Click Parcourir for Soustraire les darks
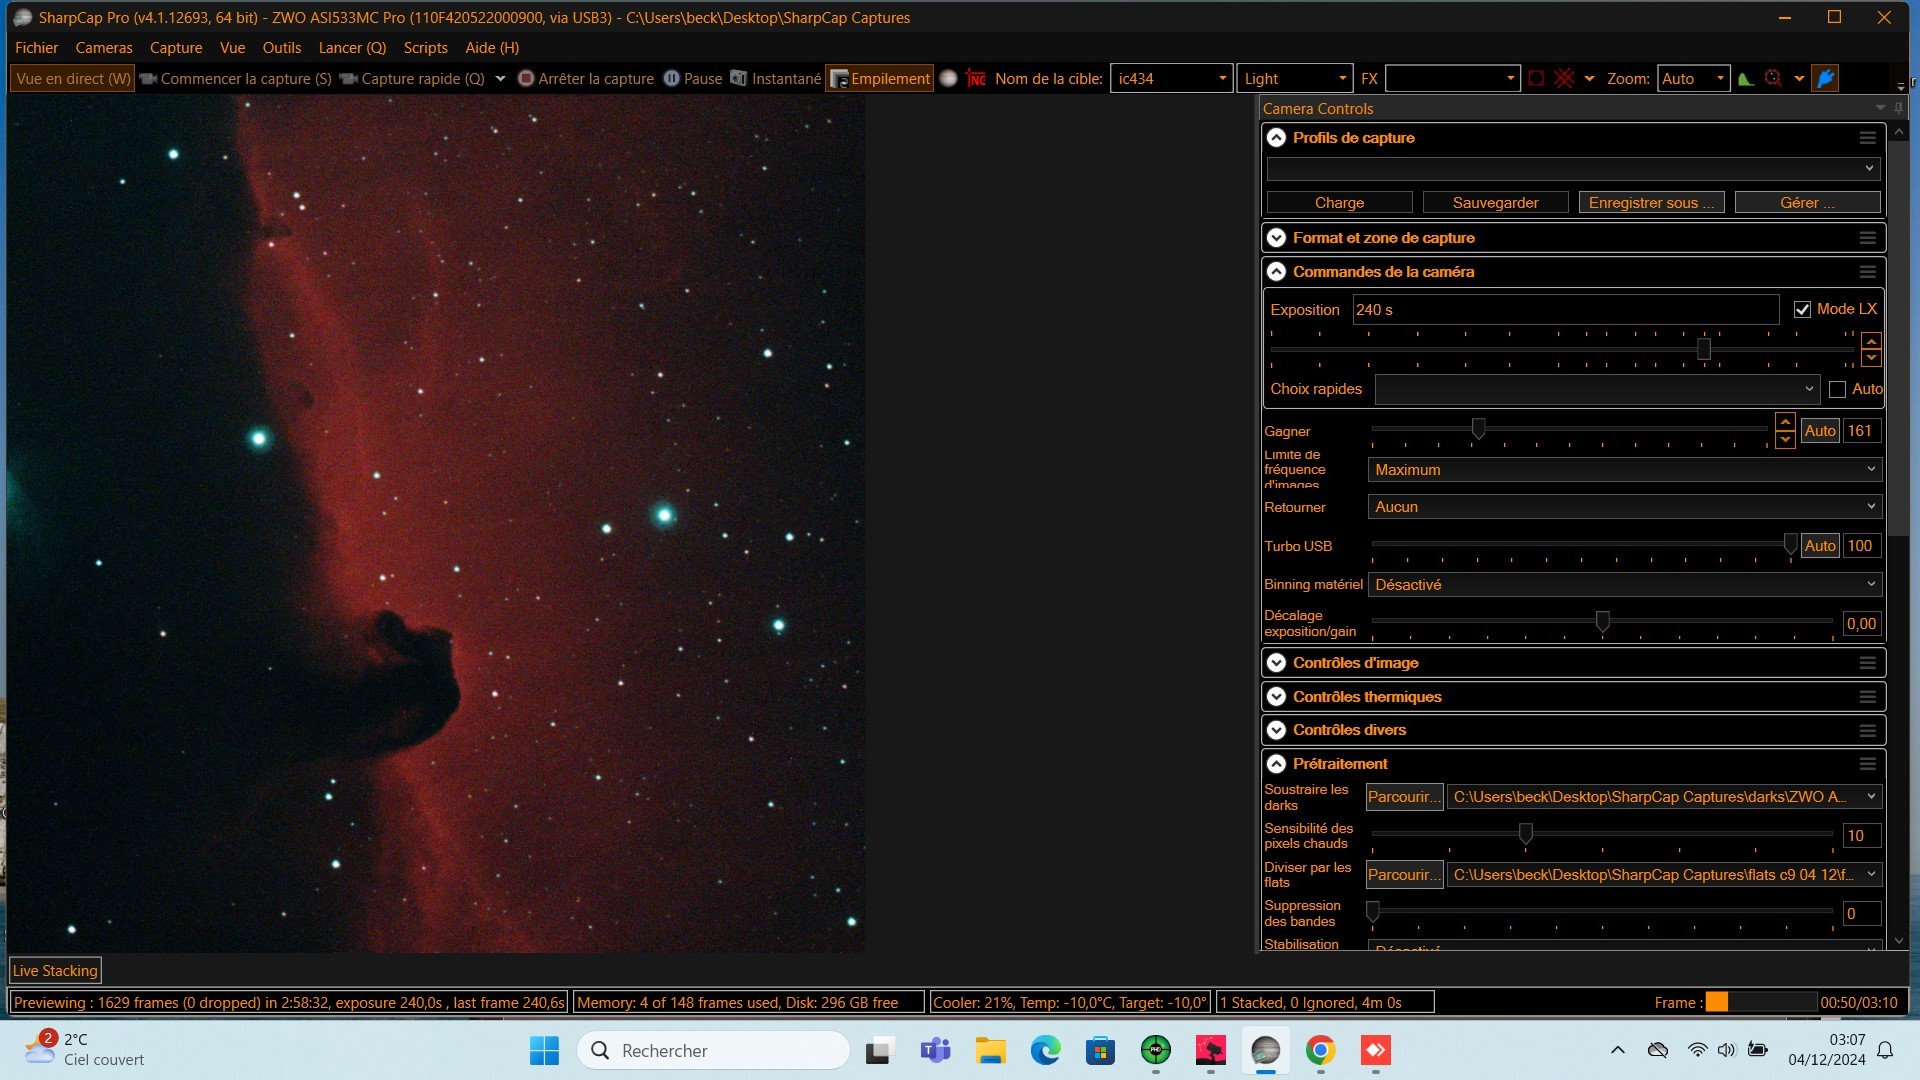This screenshot has height=1080, width=1920. pyautogui.click(x=1404, y=797)
